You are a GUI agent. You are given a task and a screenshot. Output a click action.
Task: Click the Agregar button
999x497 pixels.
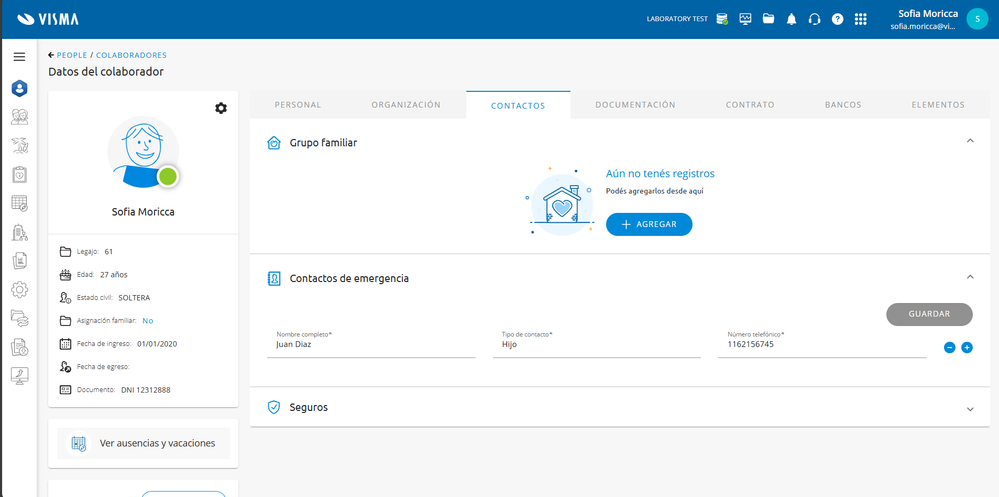pos(649,225)
